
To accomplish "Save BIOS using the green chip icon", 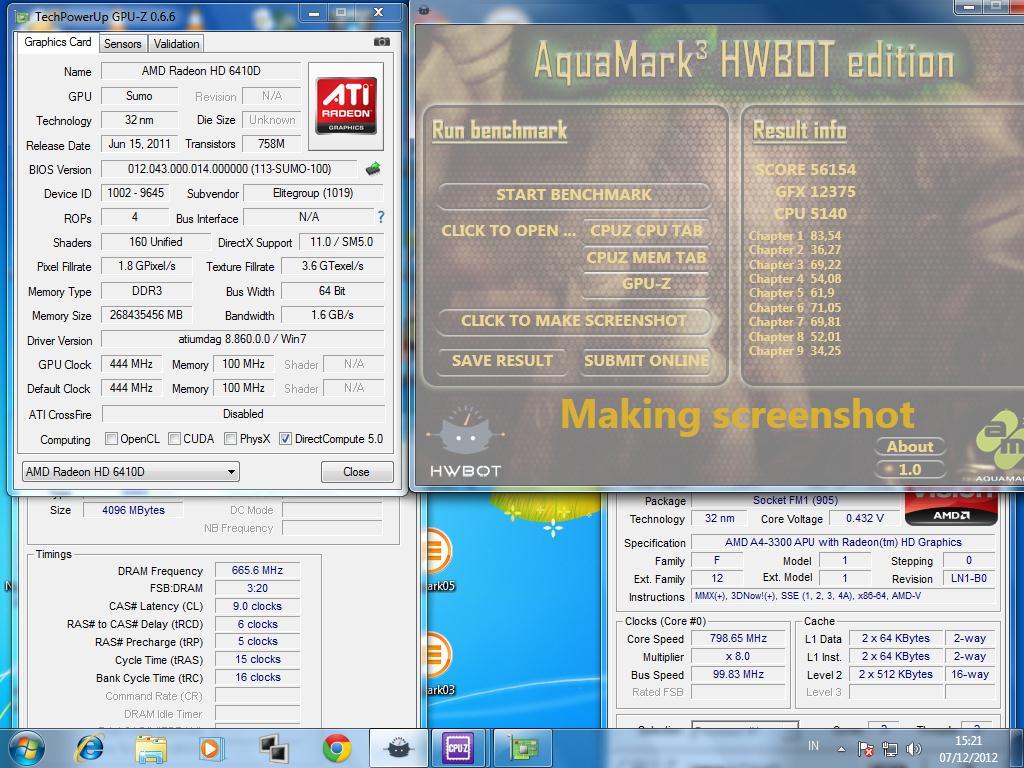I will (374, 169).
